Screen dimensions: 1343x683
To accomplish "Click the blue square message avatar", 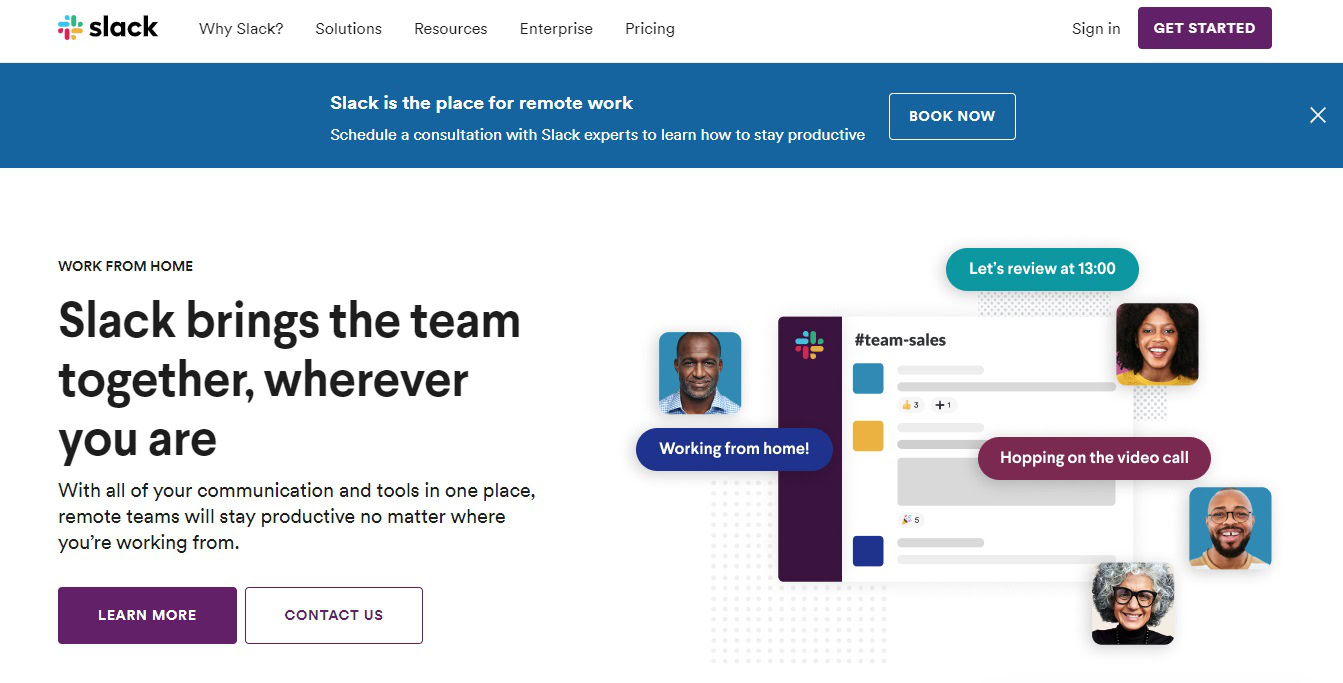I will [x=868, y=379].
